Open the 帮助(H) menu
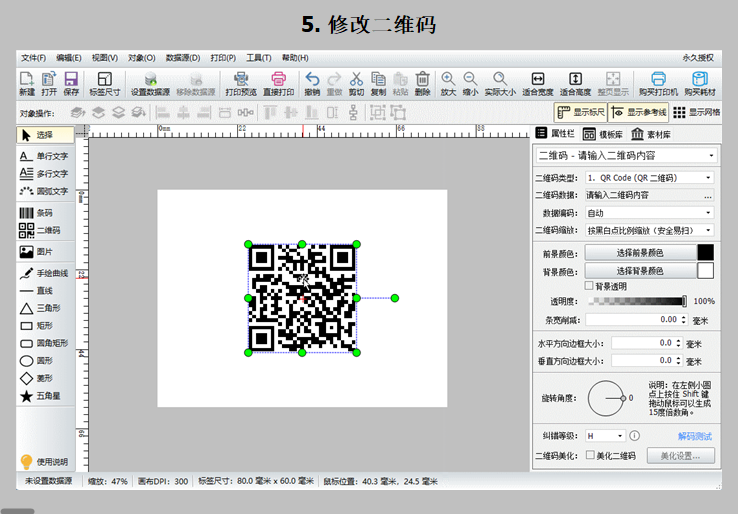Image resolution: width=738 pixels, height=514 pixels. (x=295, y=58)
